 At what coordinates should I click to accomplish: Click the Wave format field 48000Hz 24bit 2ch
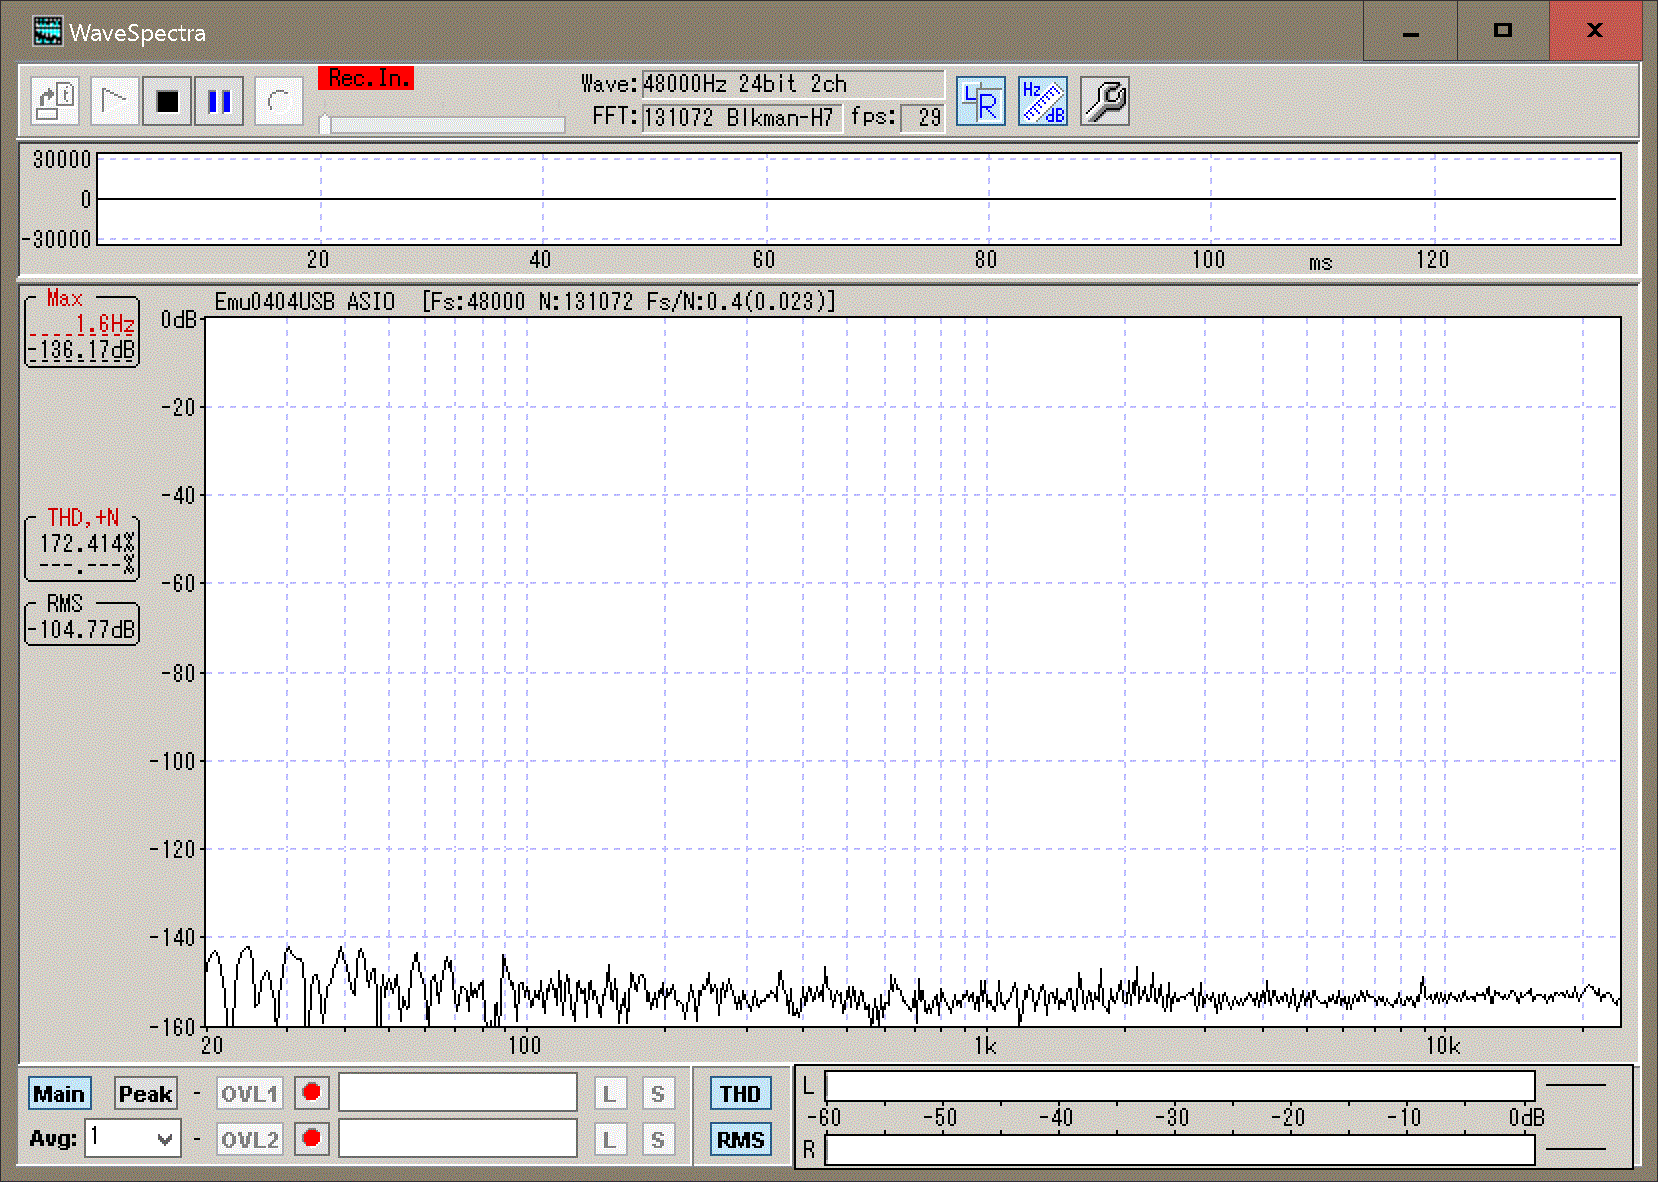click(x=792, y=84)
